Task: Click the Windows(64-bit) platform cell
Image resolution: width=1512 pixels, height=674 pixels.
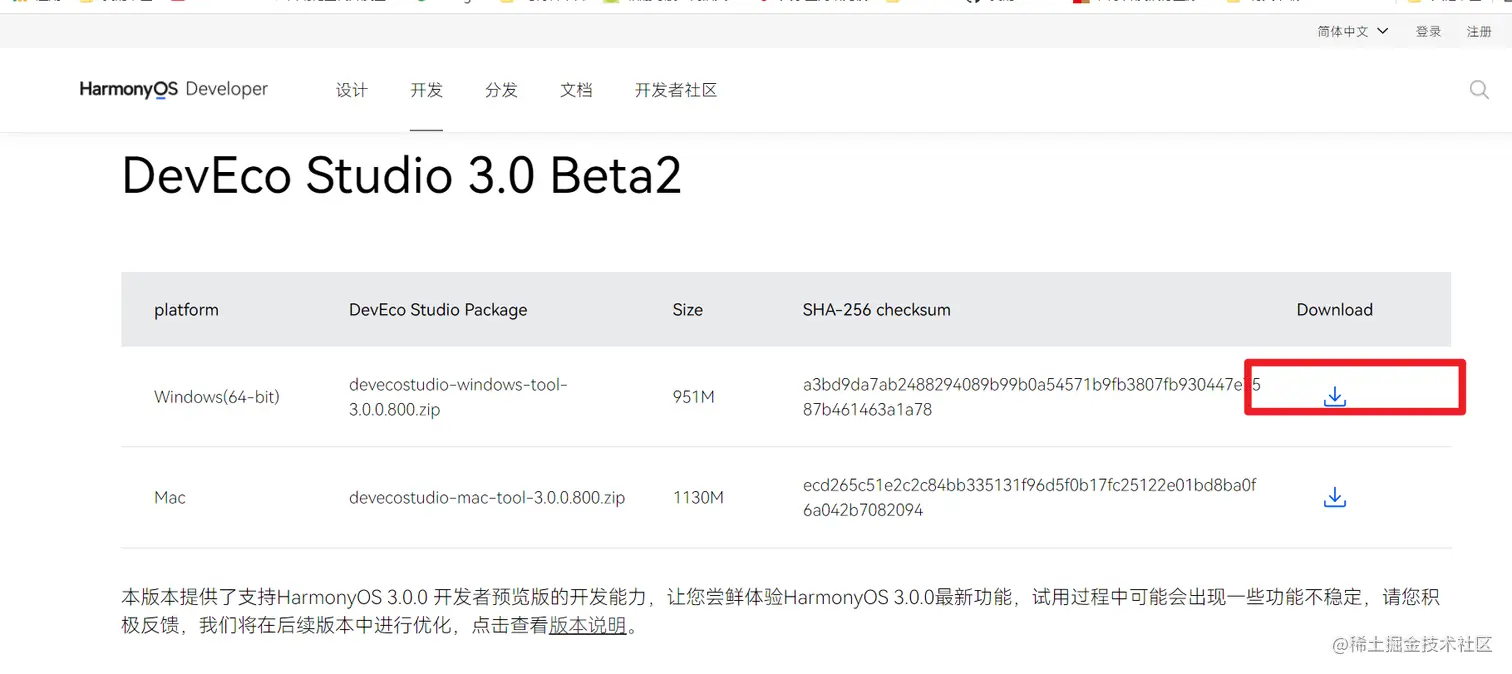Action: coord(217,397)
